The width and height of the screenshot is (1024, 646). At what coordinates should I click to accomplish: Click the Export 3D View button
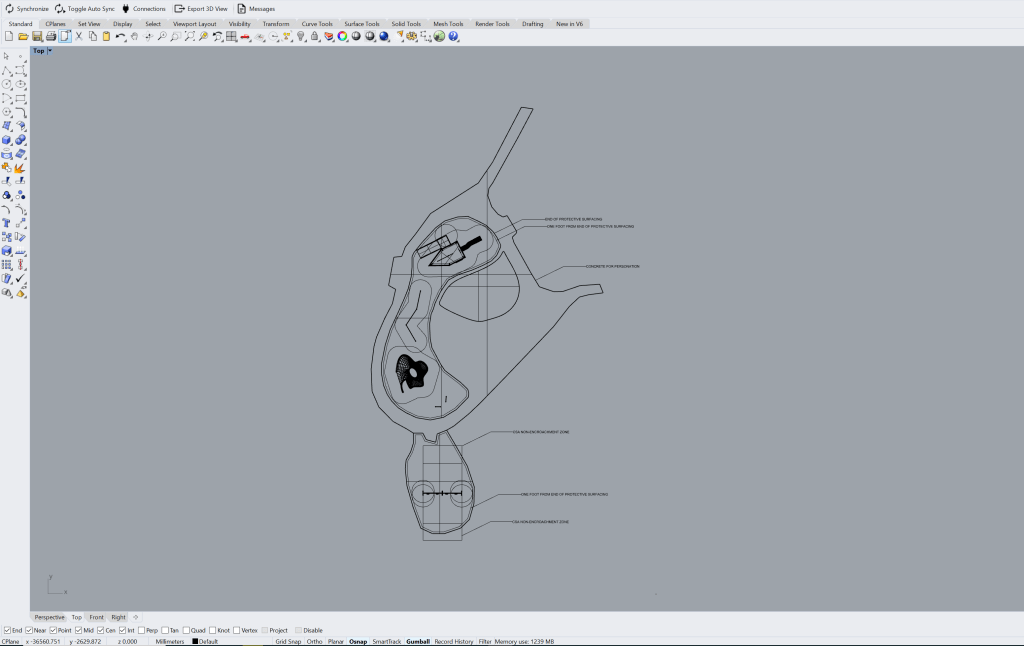coord(201,8)
